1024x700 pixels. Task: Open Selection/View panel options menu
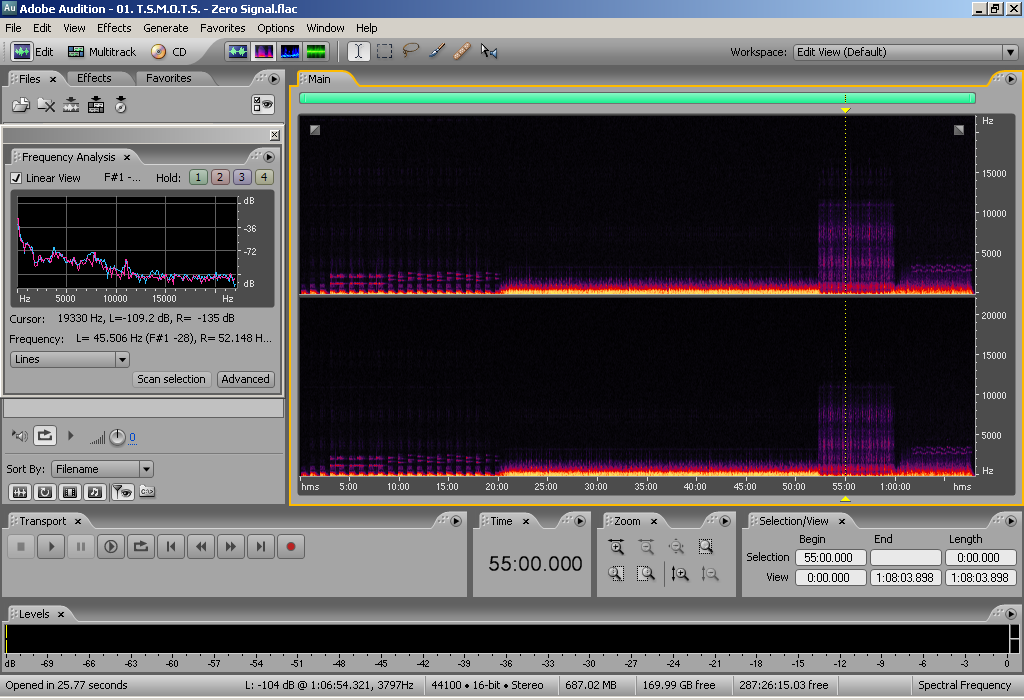[x=1011, y=520]
